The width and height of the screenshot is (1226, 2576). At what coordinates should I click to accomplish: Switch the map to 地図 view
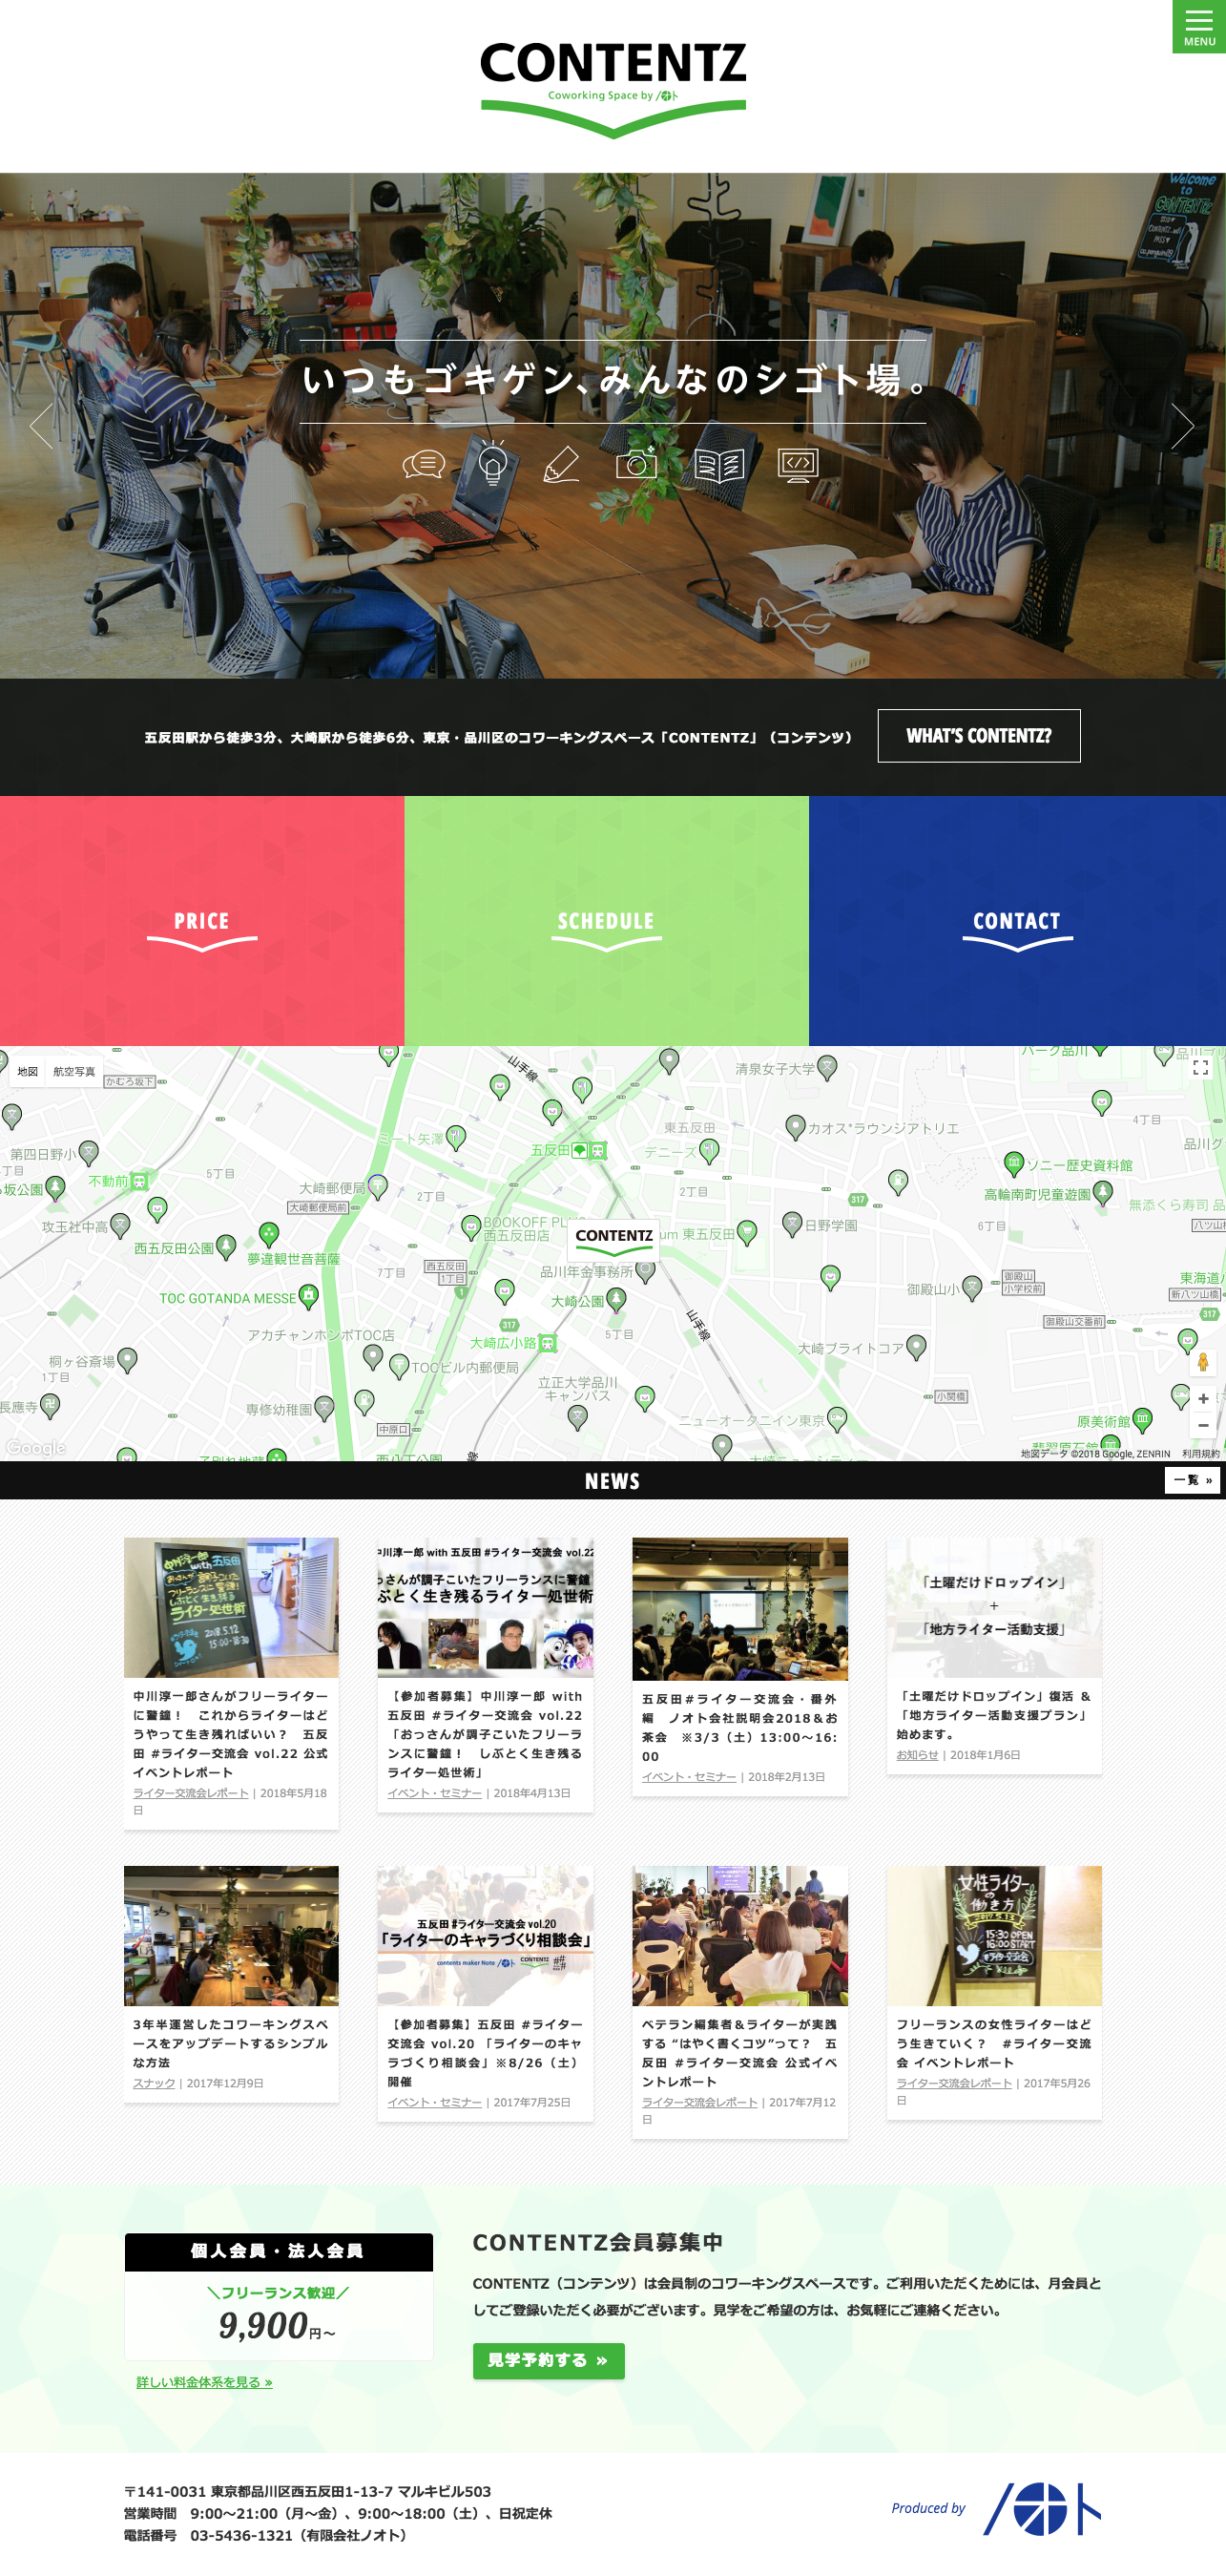point(28,1071)
